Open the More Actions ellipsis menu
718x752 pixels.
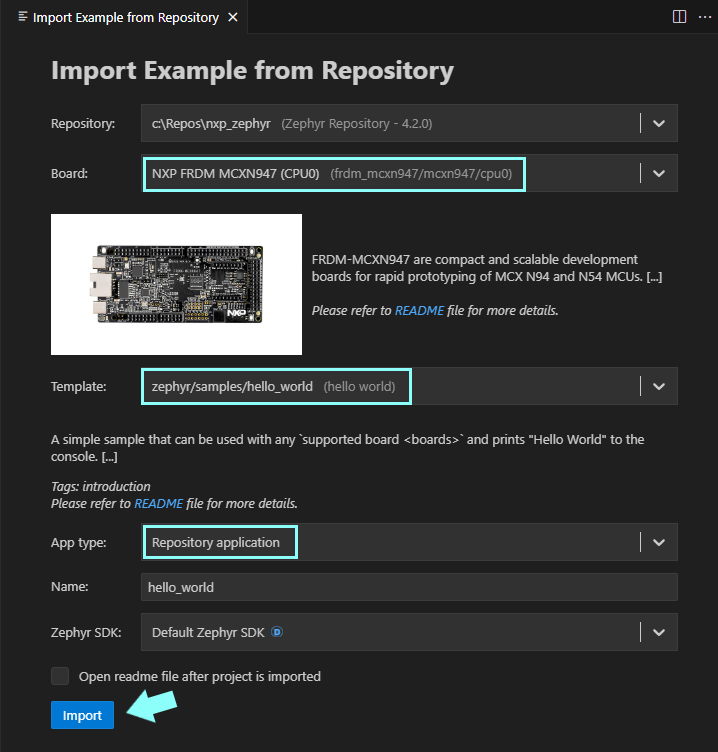(x=705, y=17)
